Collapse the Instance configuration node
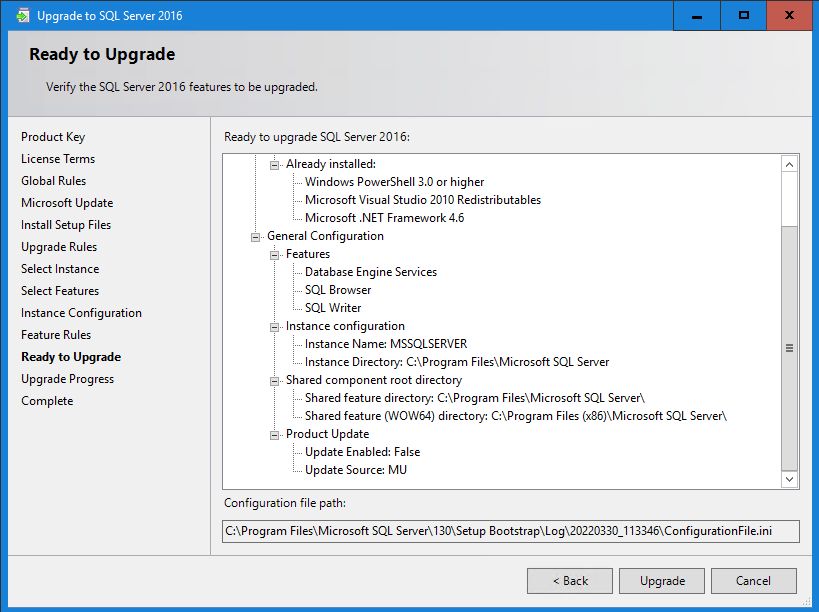The image size is (819, 612). point(274,327)
